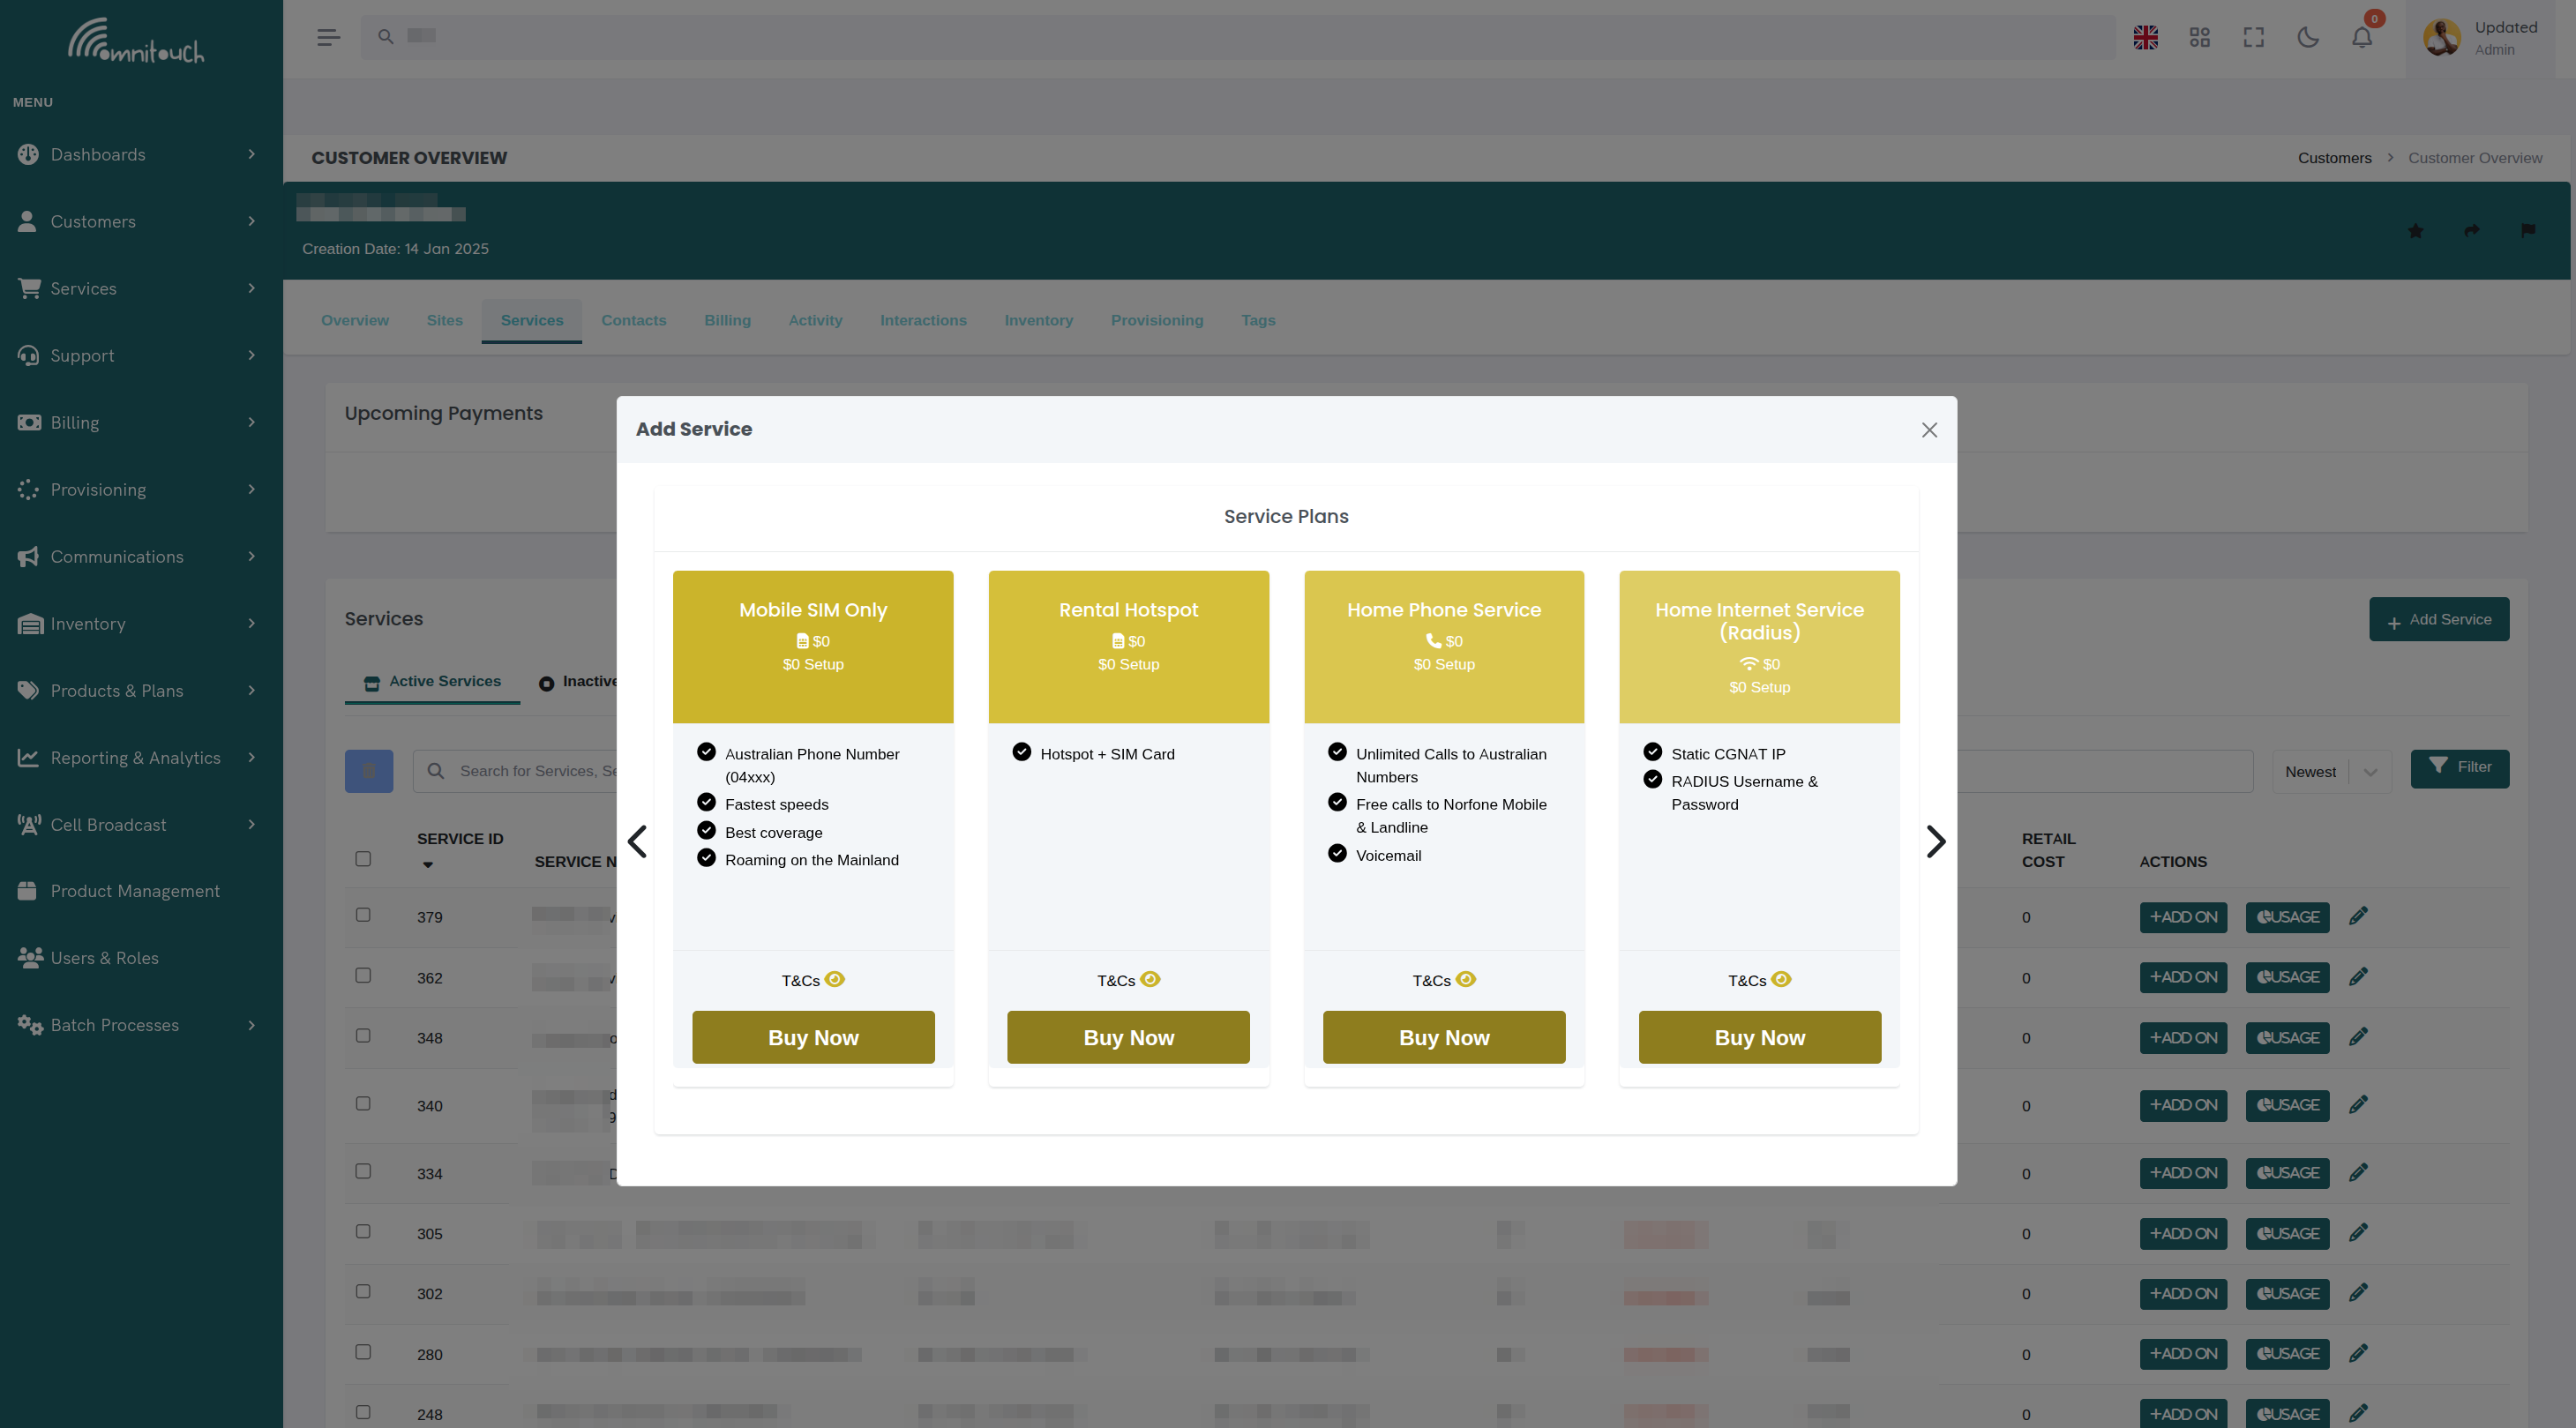Enter fullscreen using the expand icon
This screenshot has width=2576, height=1428.
click(2254, 36)
